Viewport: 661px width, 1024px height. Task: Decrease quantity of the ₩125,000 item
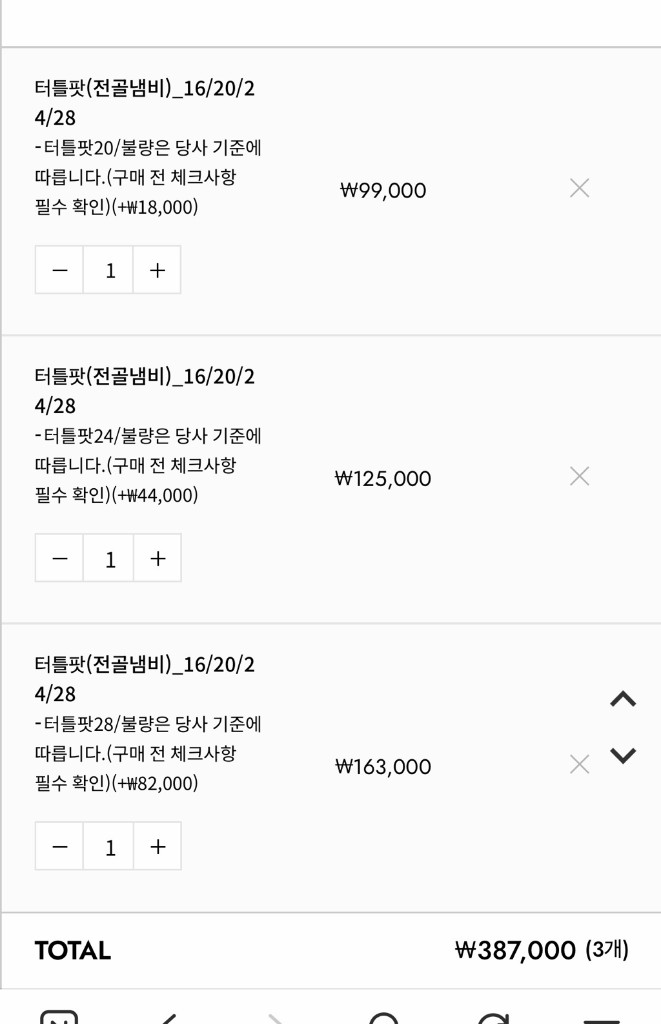[x=59, y=557]
